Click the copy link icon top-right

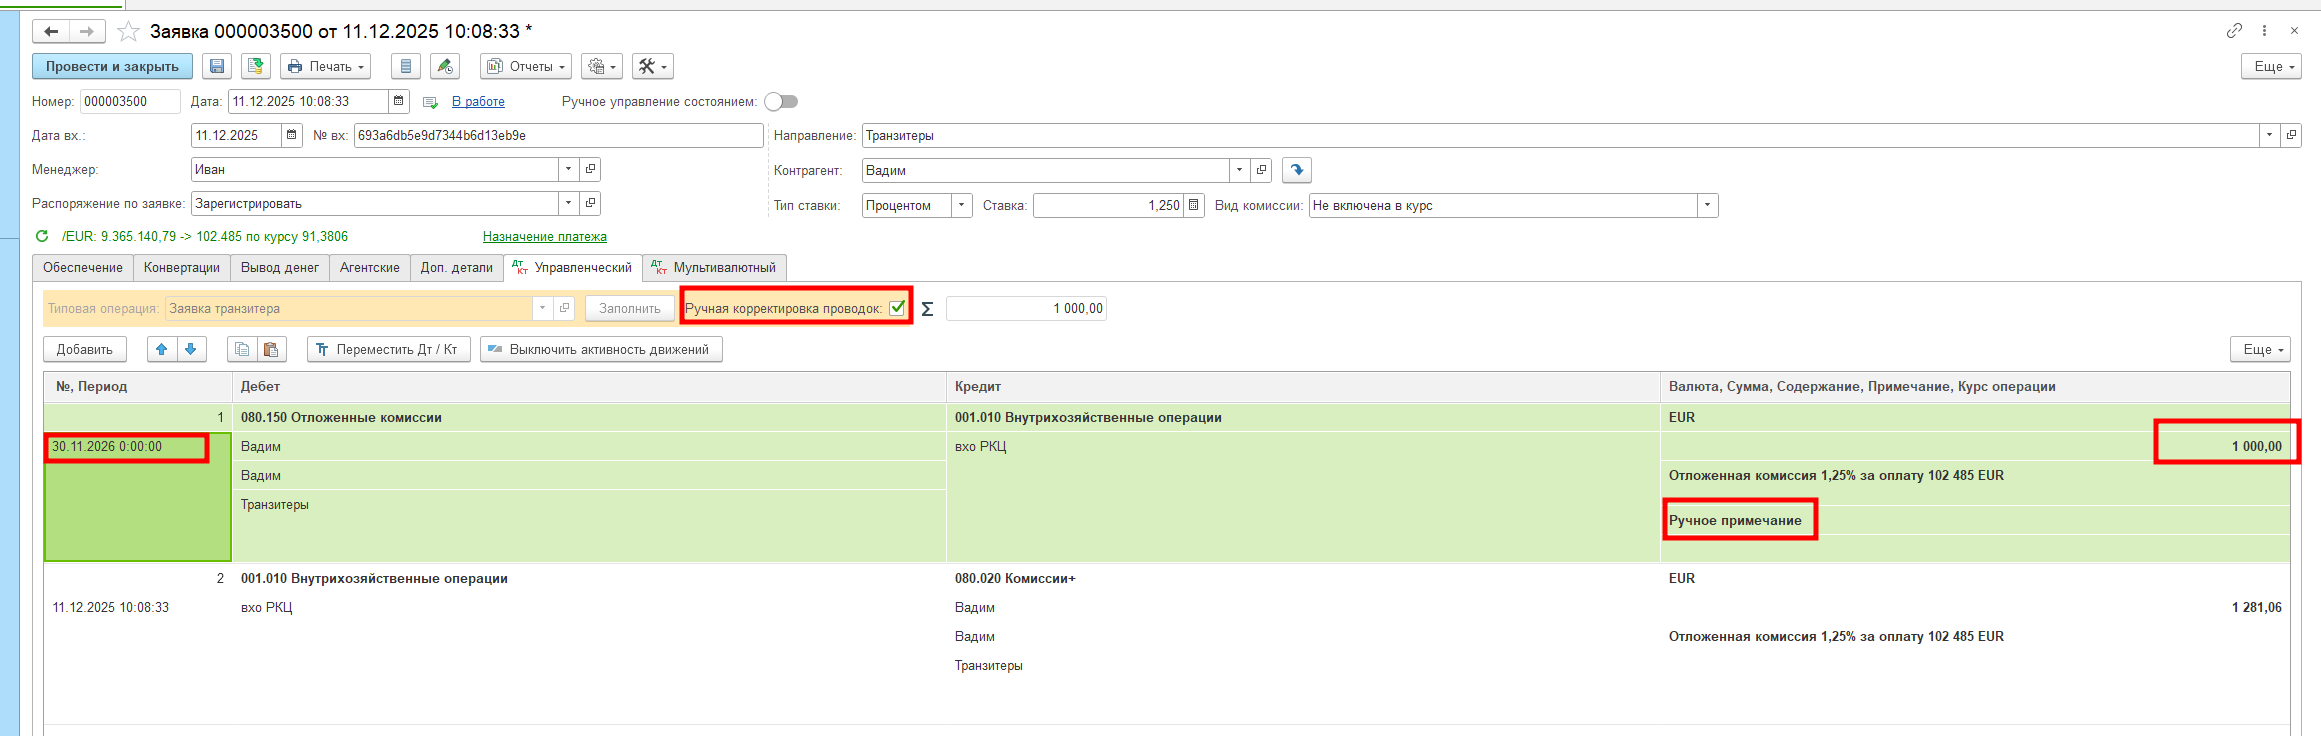(x=2234, y=31)
